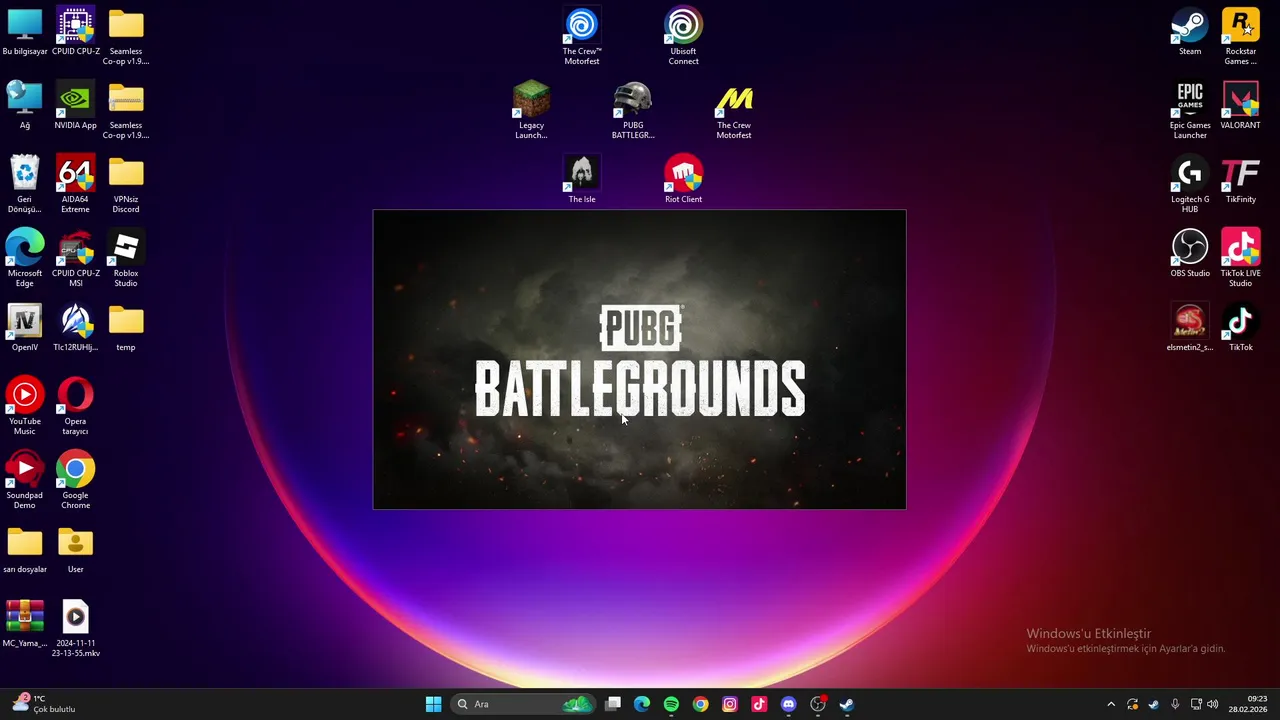Open Bu bilgisayar desktop icon
This screenshot has height=720, width=1280.
25,33
